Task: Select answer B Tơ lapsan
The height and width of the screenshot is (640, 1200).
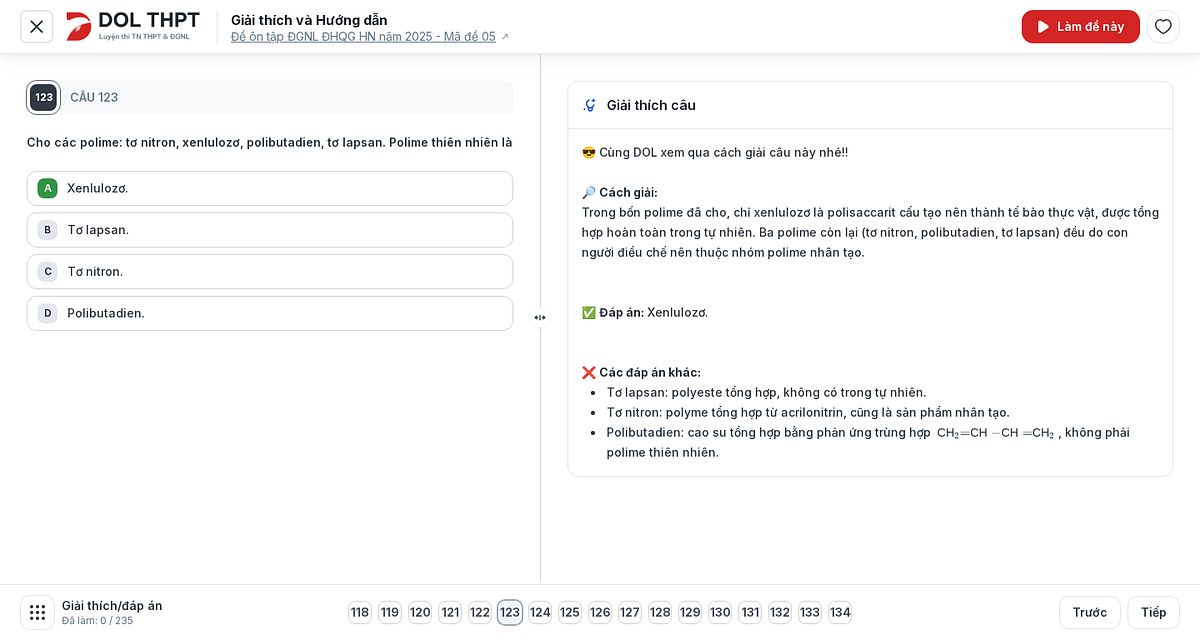Action: click(270, 230)
